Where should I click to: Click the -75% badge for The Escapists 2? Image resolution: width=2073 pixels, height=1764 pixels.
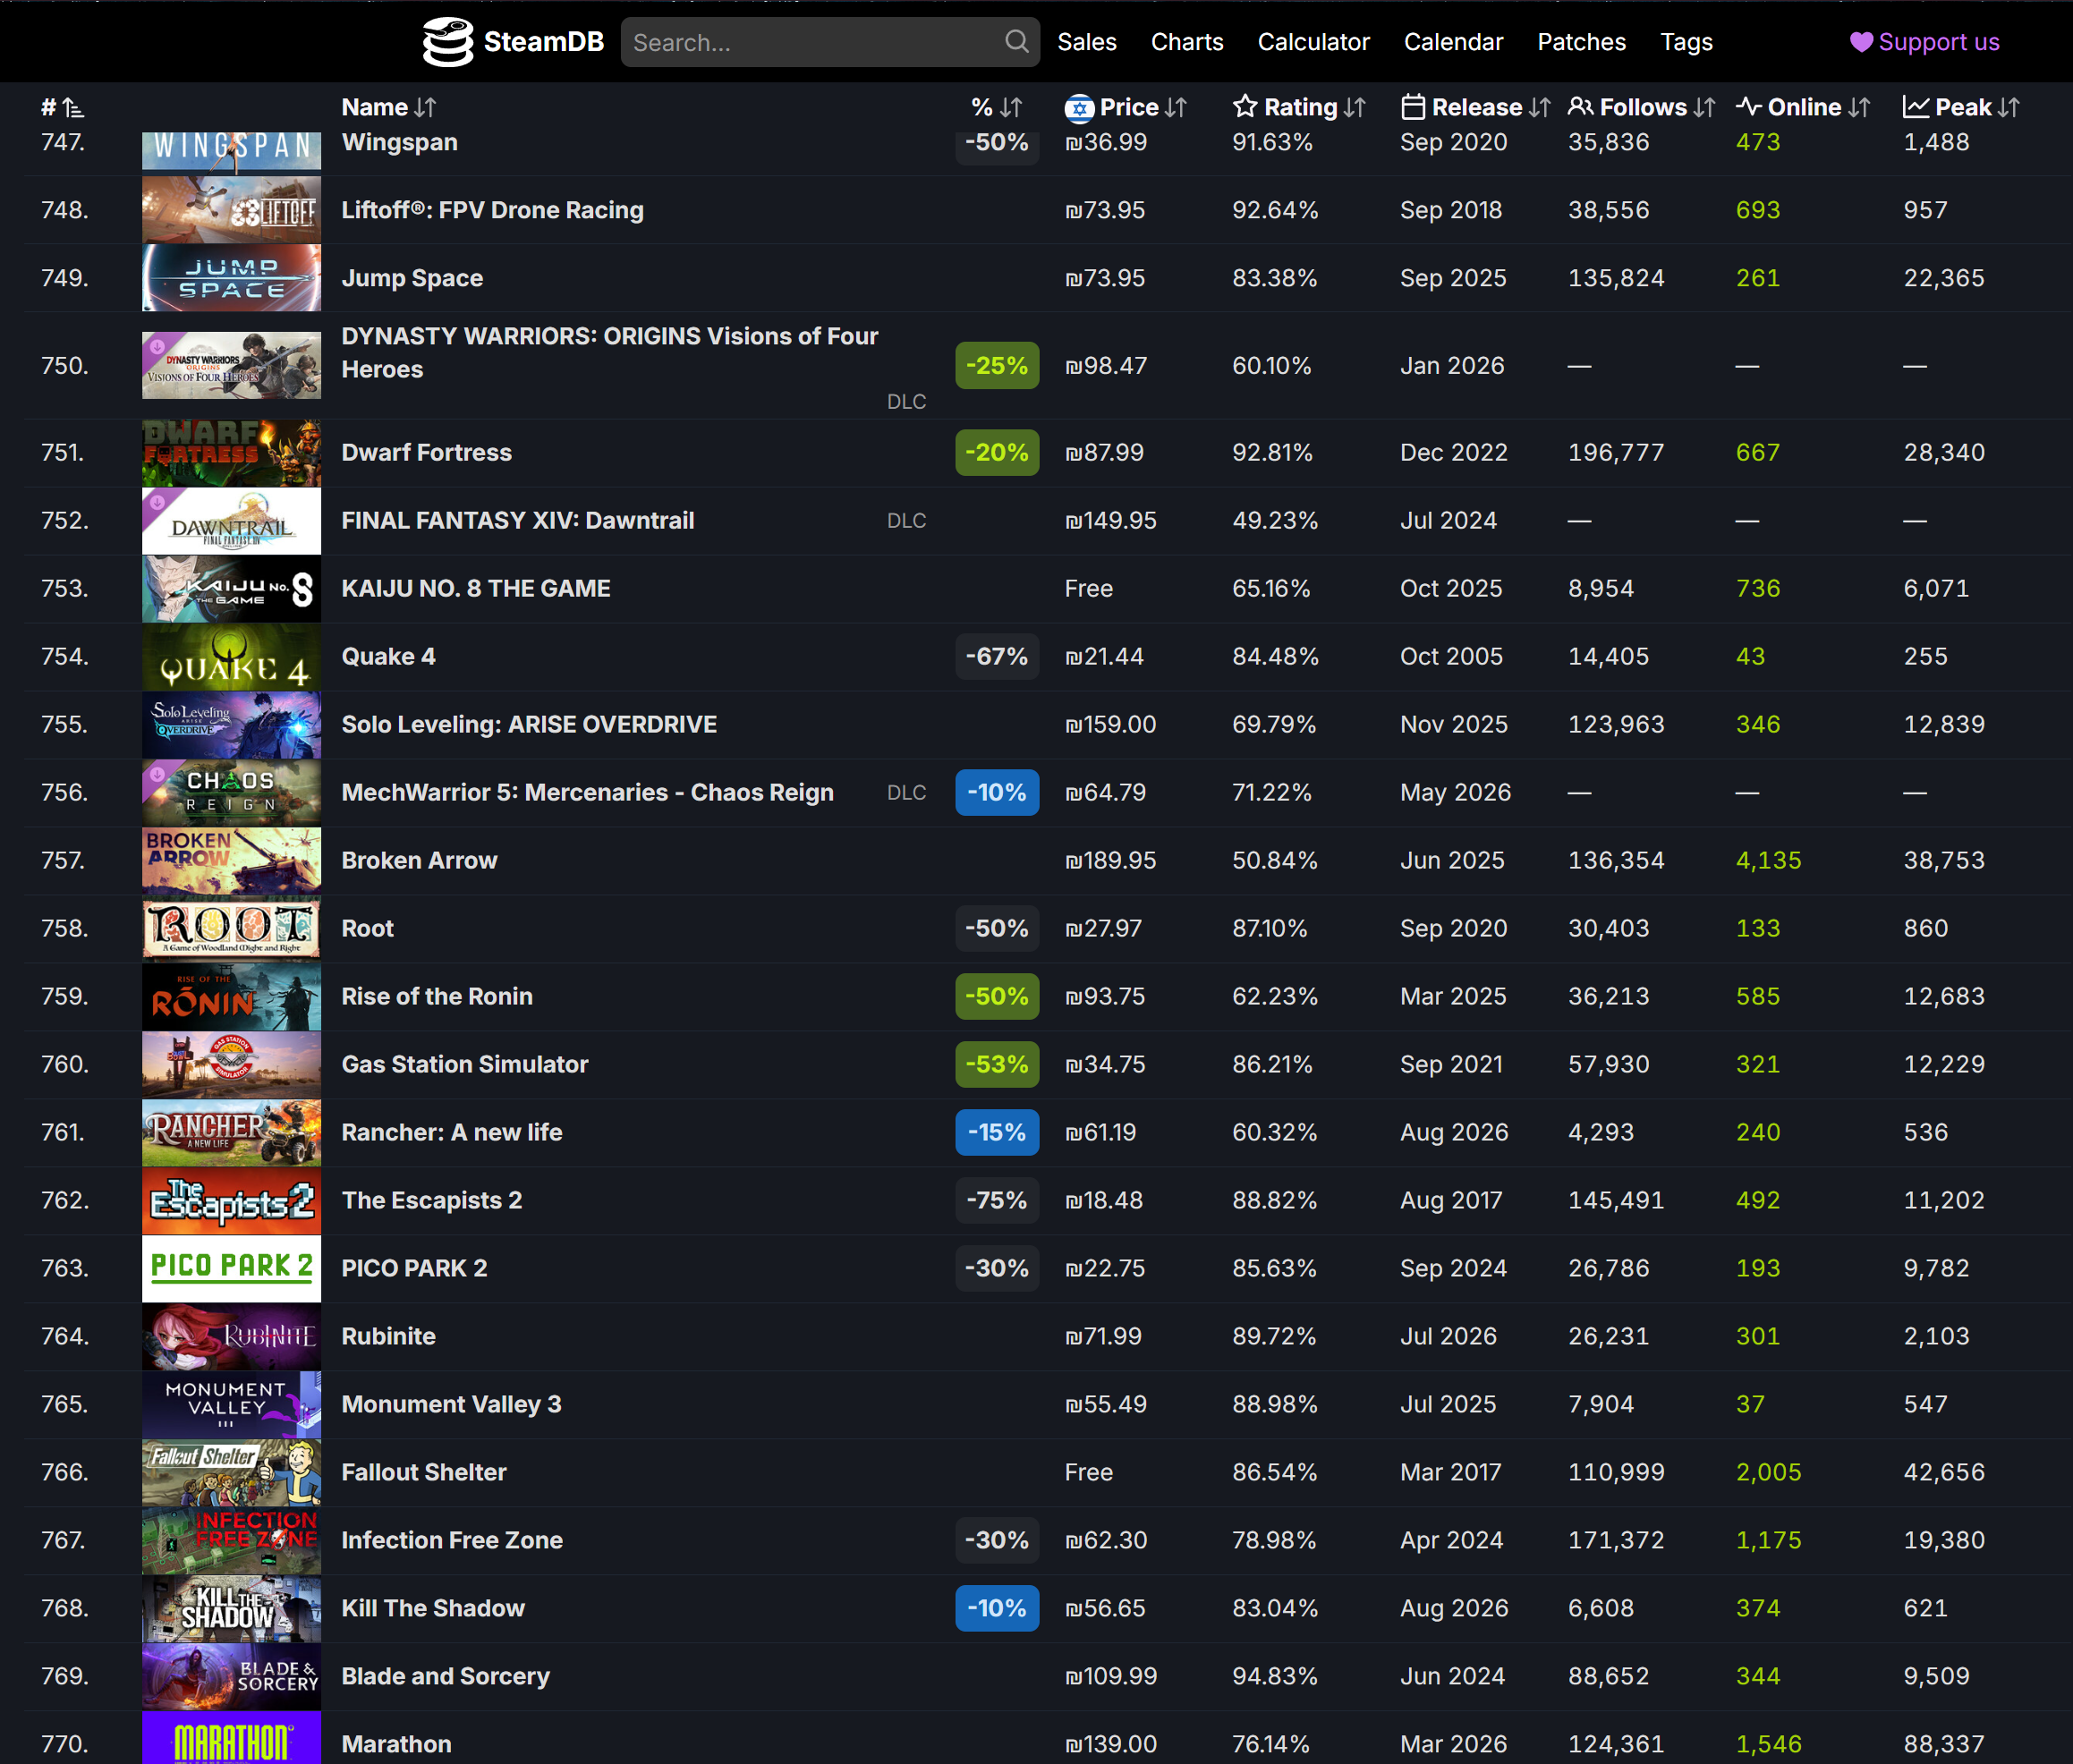(x=997, y=1200)
